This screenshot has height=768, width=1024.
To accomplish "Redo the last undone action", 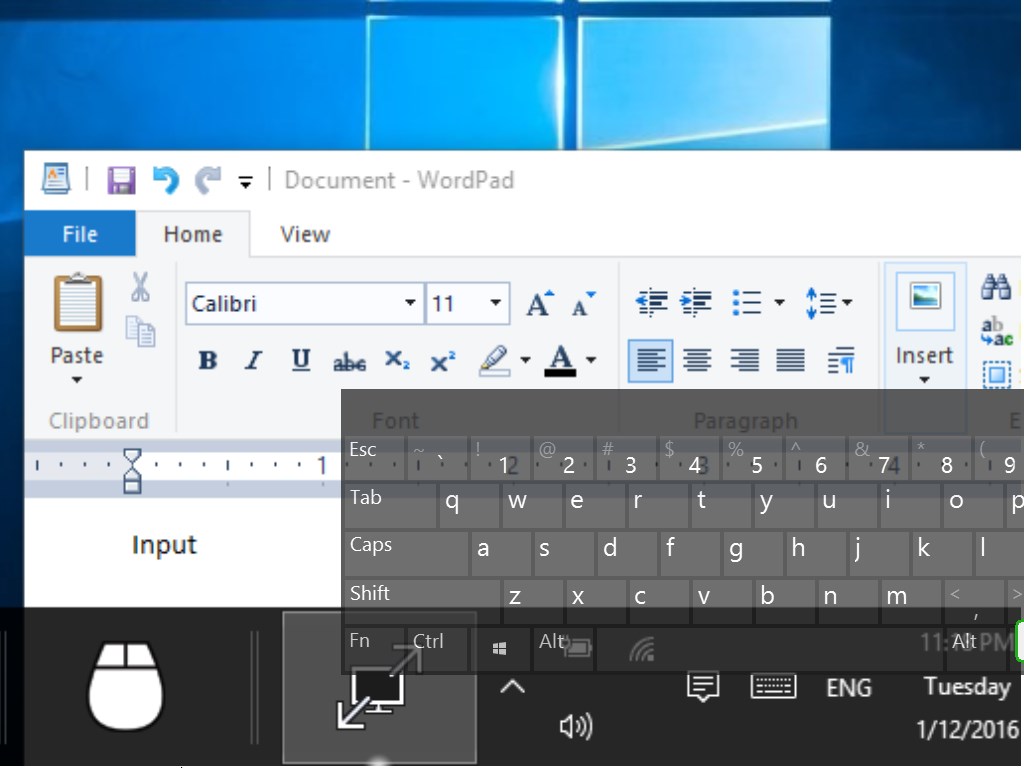I will tap(208, 180).
